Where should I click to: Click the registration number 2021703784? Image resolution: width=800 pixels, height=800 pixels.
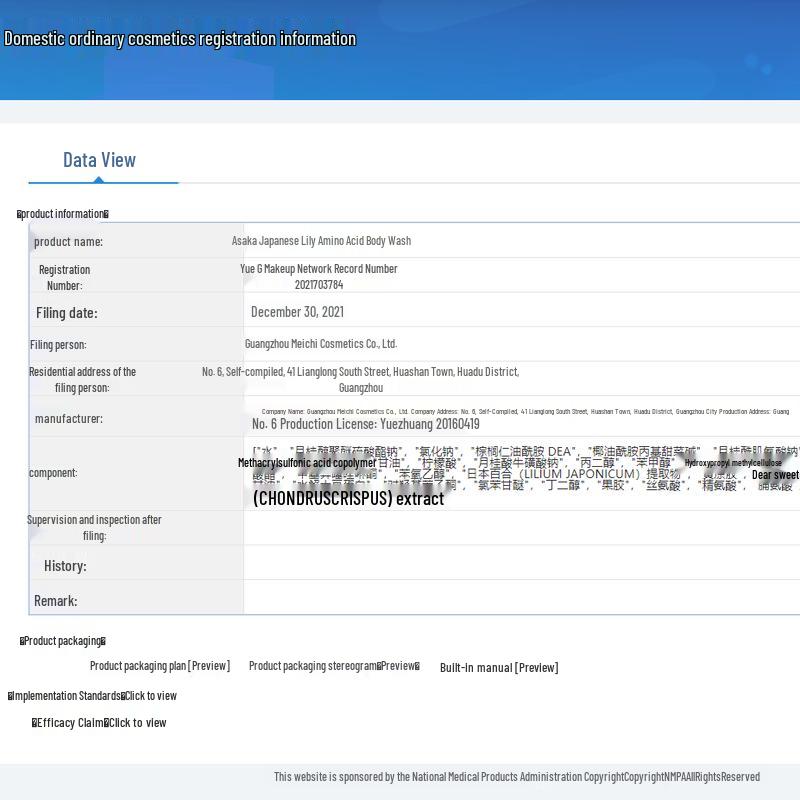319,285
